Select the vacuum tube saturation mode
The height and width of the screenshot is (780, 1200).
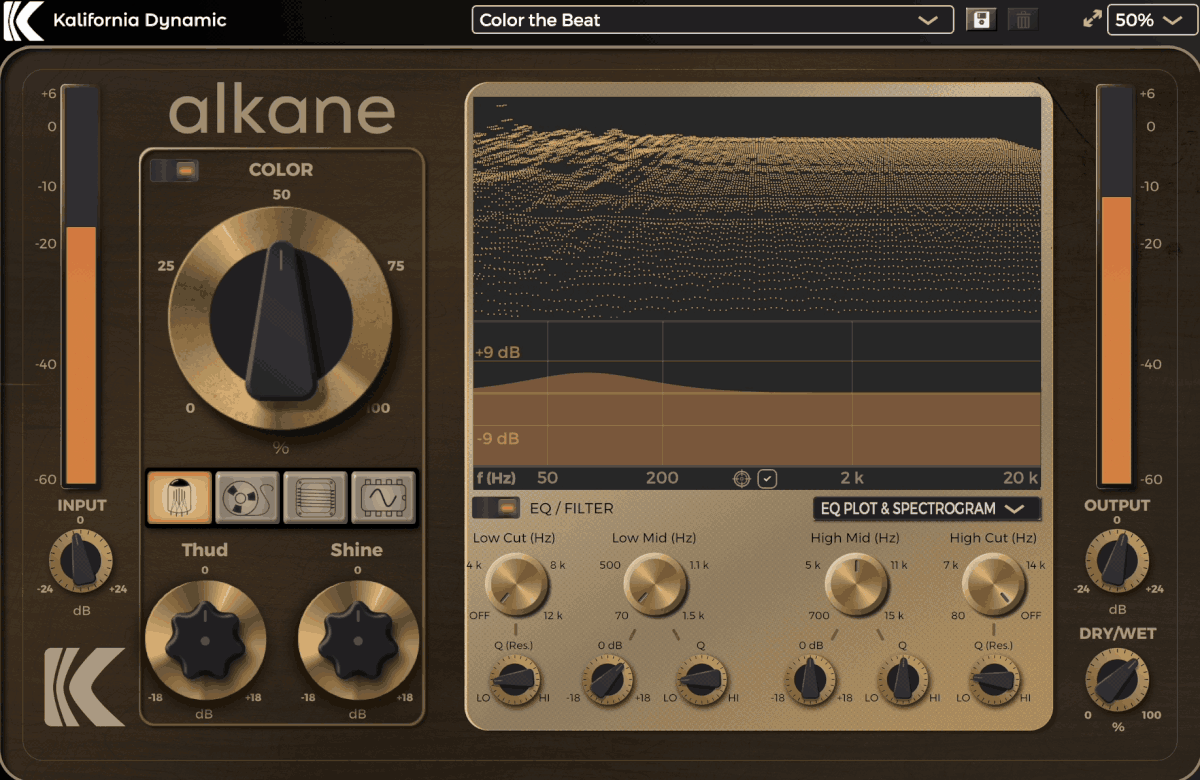(x=180, y=497)
